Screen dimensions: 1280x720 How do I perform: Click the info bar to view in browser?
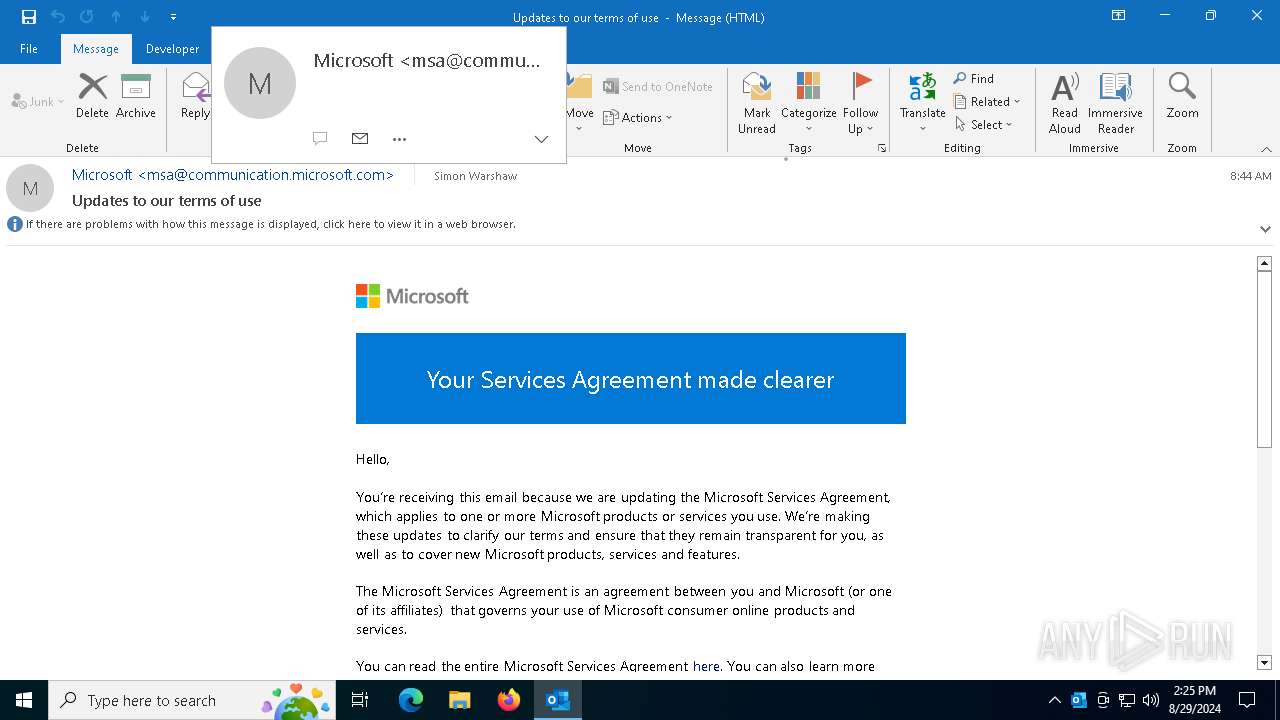271,224
